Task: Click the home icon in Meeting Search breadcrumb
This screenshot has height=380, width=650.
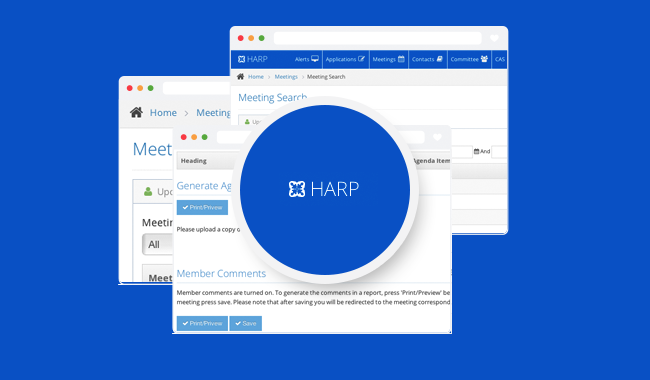Action: tap(240, 77)
